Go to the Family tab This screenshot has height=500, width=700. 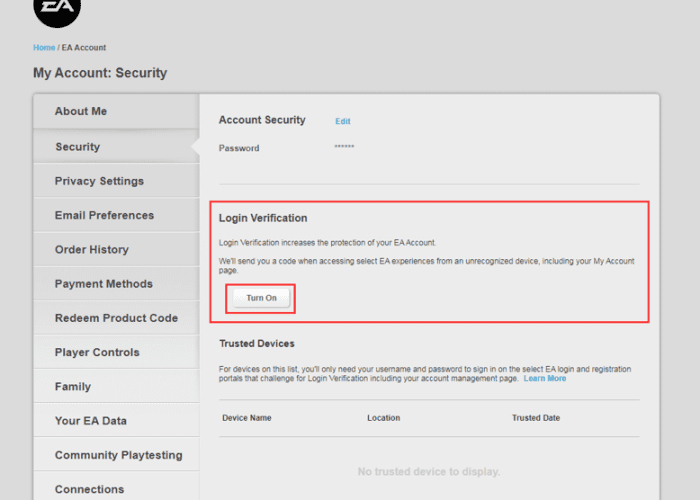pyautogui.click(x=73, y=386)
